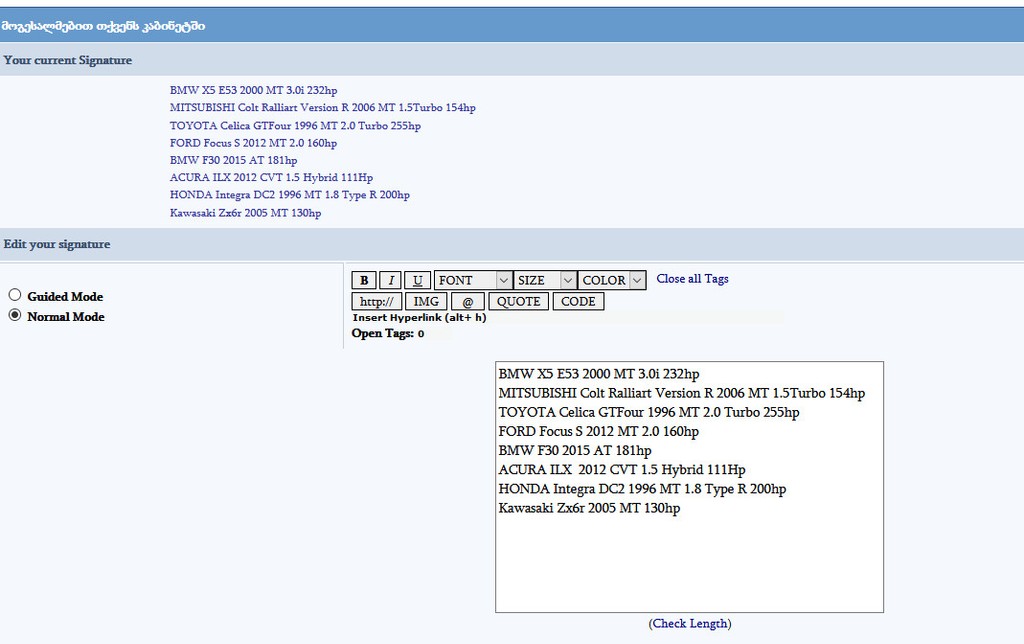Viewport: 1024px width, 644px height.
Task: Click 'TOYOTA Celica GTFour' line in the editor
Action: tap(648, 413)
